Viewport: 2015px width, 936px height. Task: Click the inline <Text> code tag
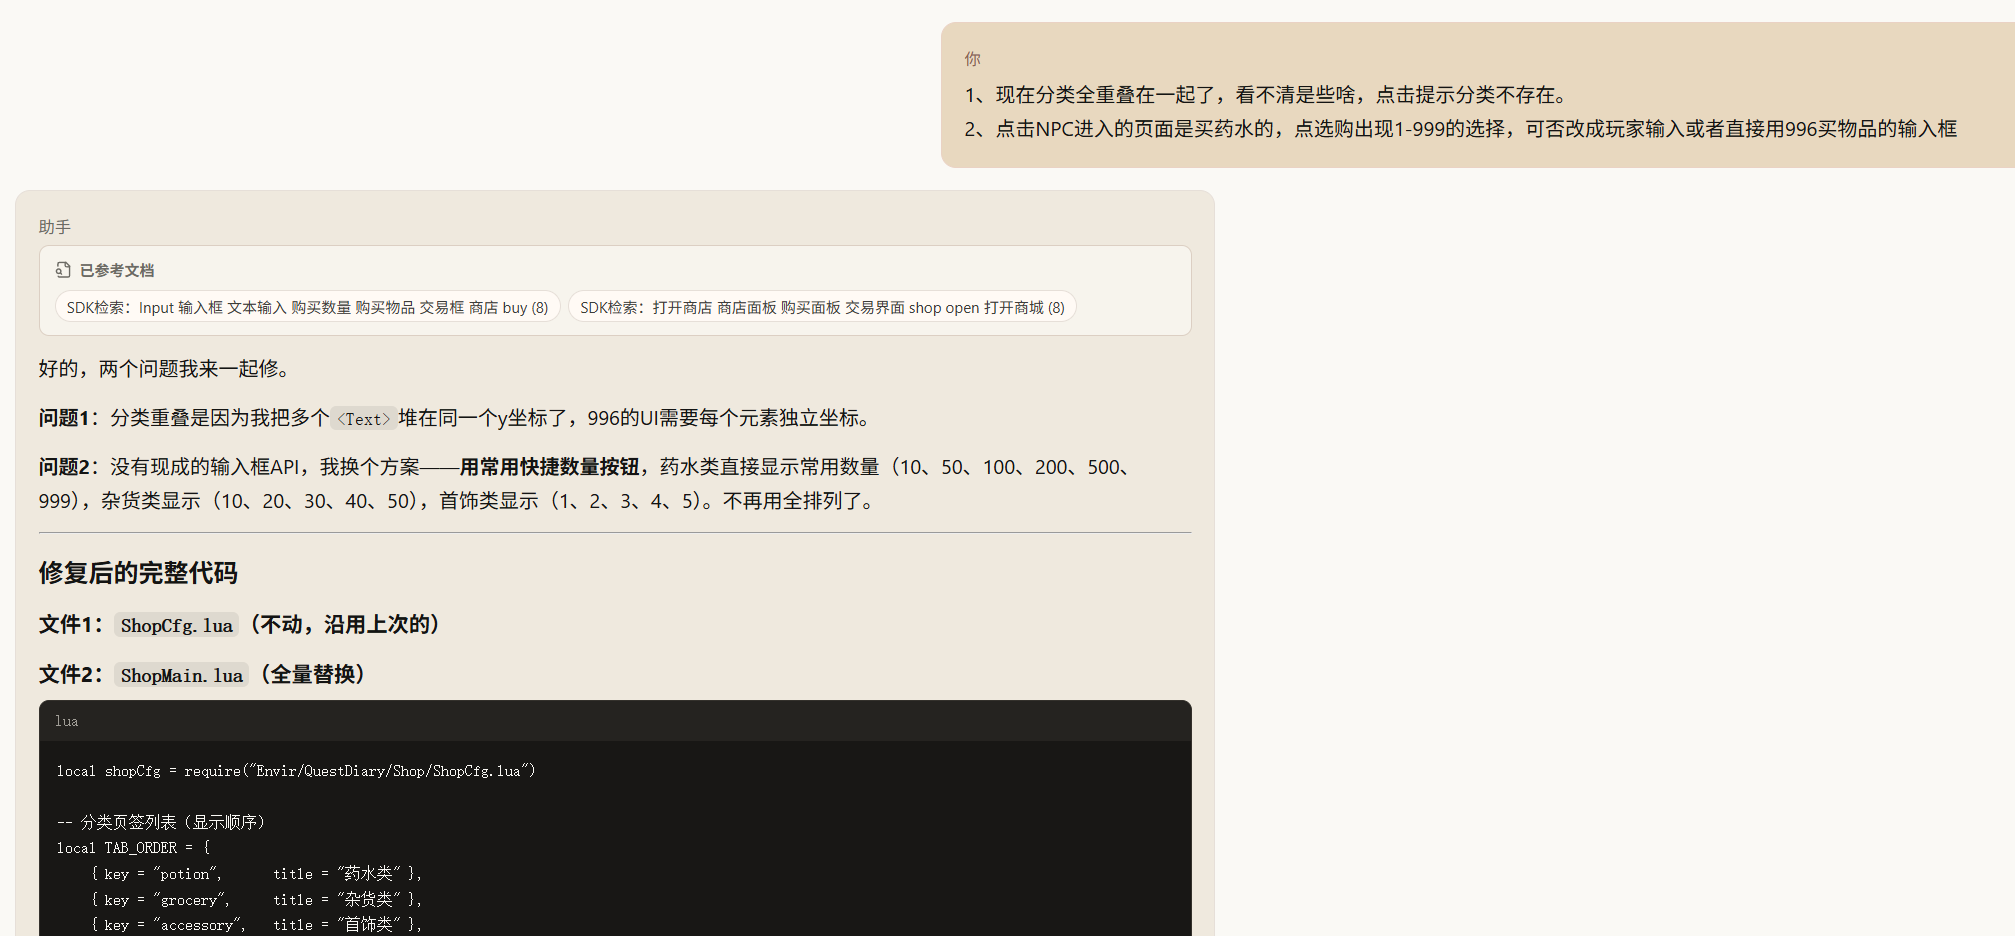tap(364, 419)
